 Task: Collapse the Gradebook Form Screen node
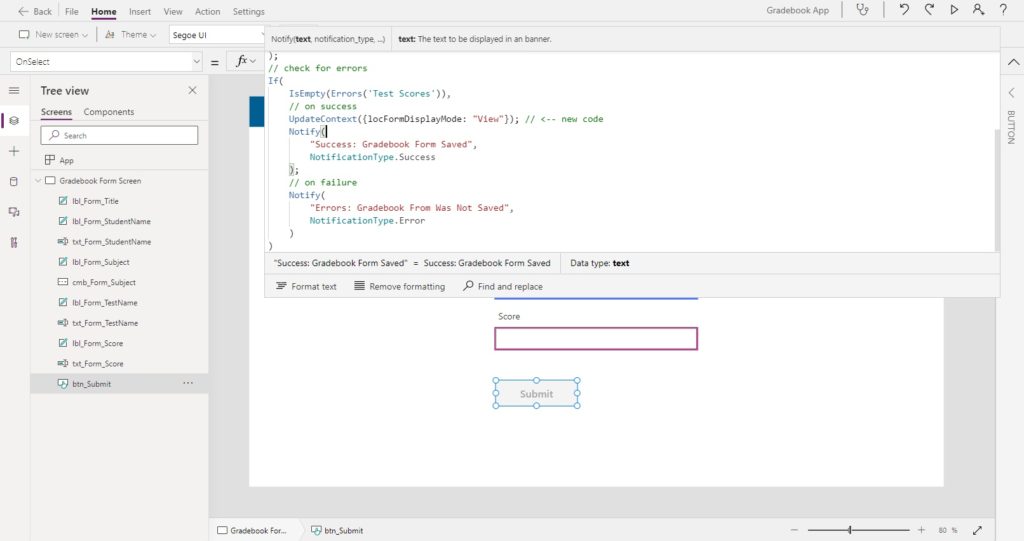click(38, 181)
